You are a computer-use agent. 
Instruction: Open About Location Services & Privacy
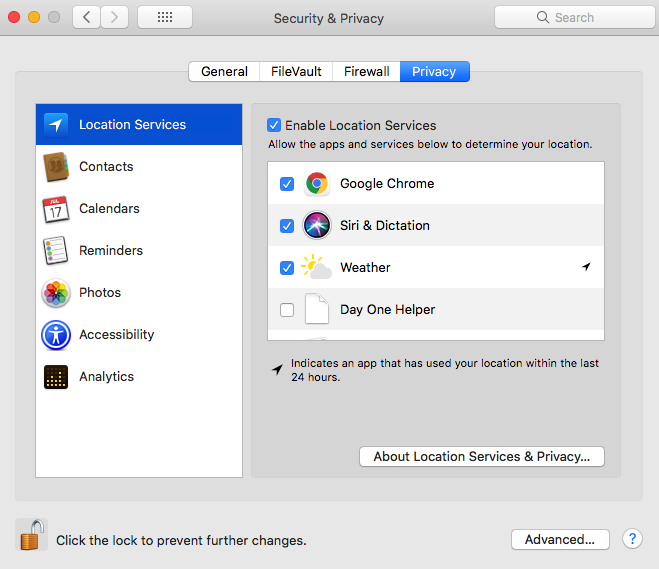(482, 456)
